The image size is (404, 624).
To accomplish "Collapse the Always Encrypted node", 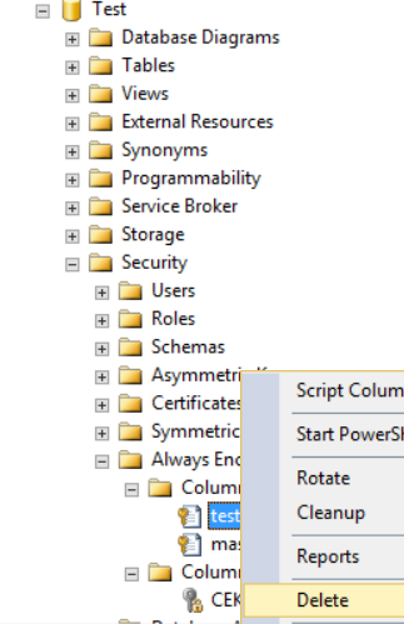I will 102,462.
